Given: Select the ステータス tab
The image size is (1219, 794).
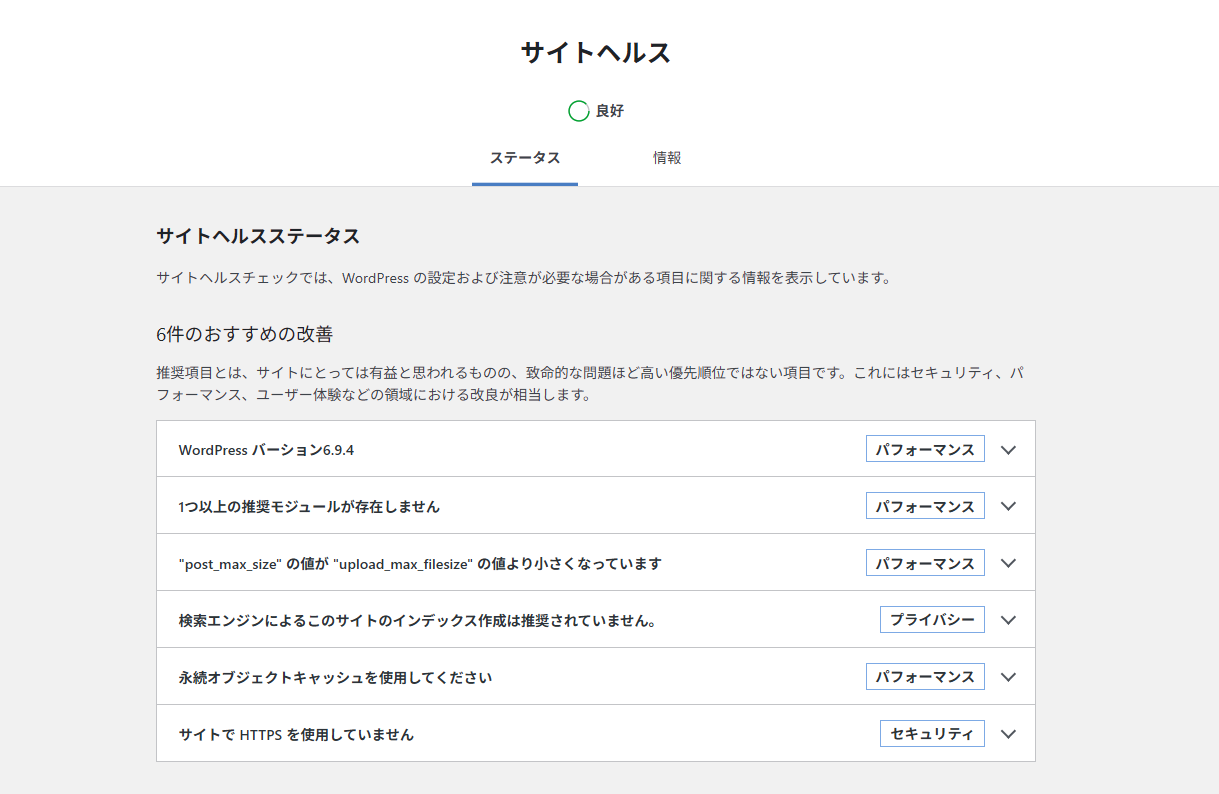Looking at the screenshot, I should tap(525, 158).
